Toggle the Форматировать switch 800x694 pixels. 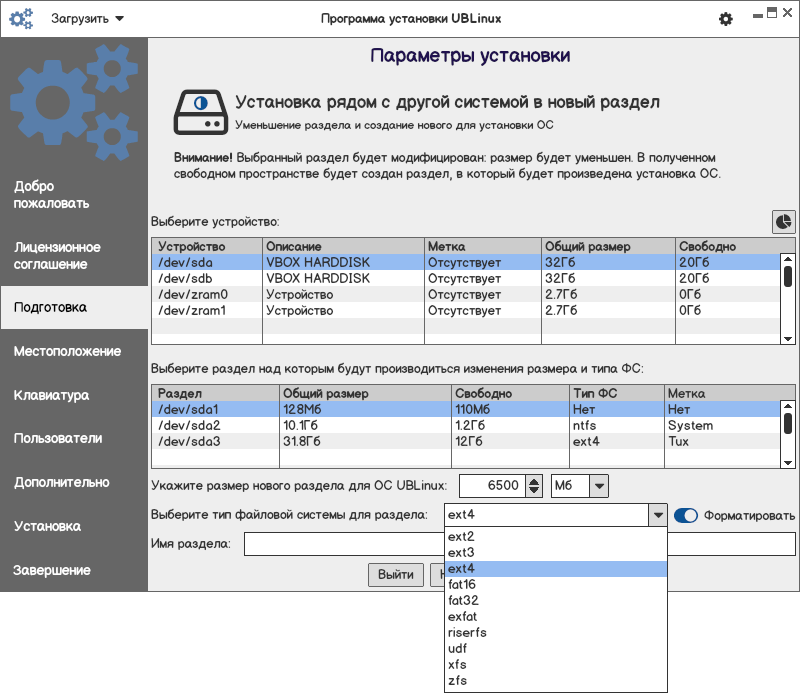[686, 515]
